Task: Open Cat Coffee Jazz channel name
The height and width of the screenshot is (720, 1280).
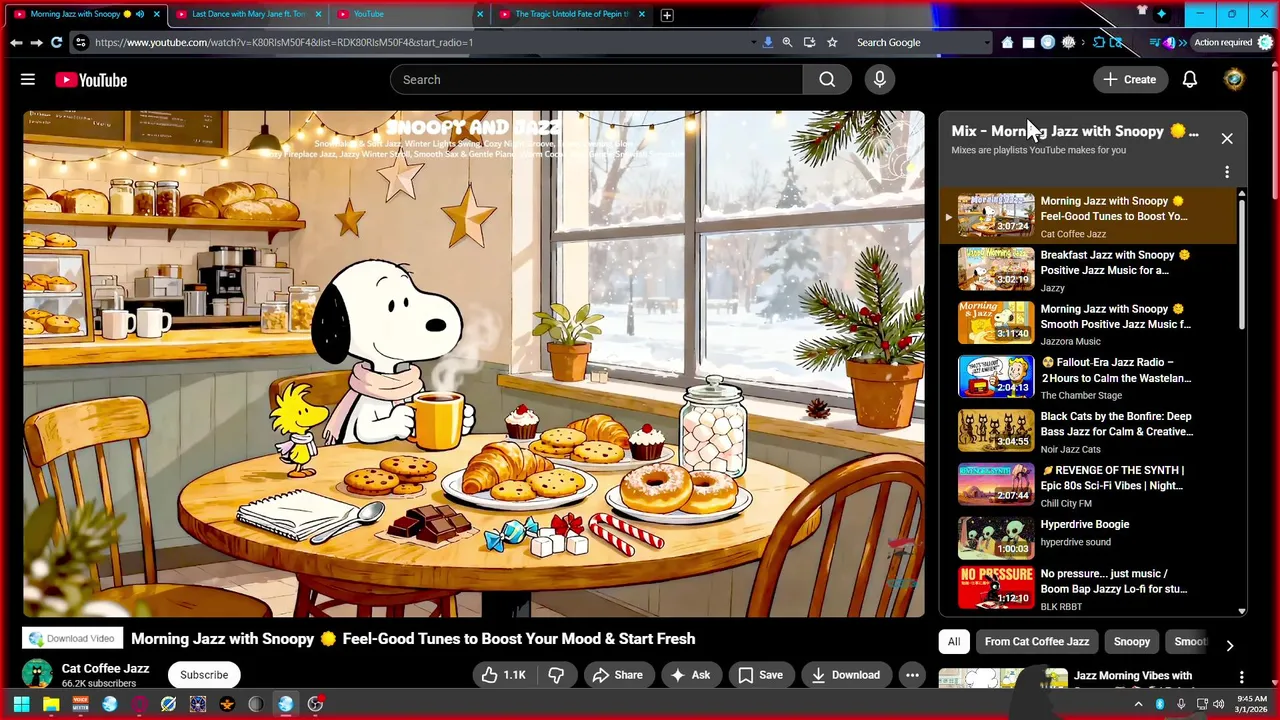Action: pyautogui.click(x=105, y=668)
